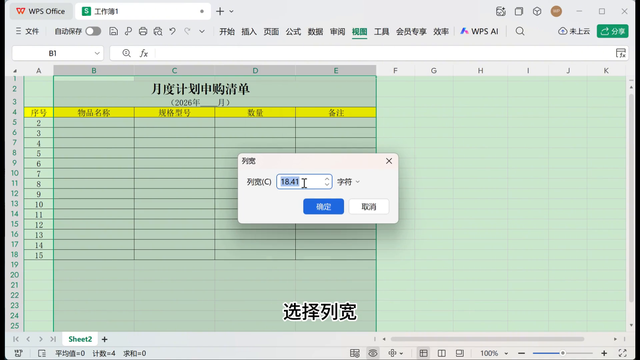The height and width of the screenshot is (360, 640).
Task: Select column F header
Action: coord(395,71)
